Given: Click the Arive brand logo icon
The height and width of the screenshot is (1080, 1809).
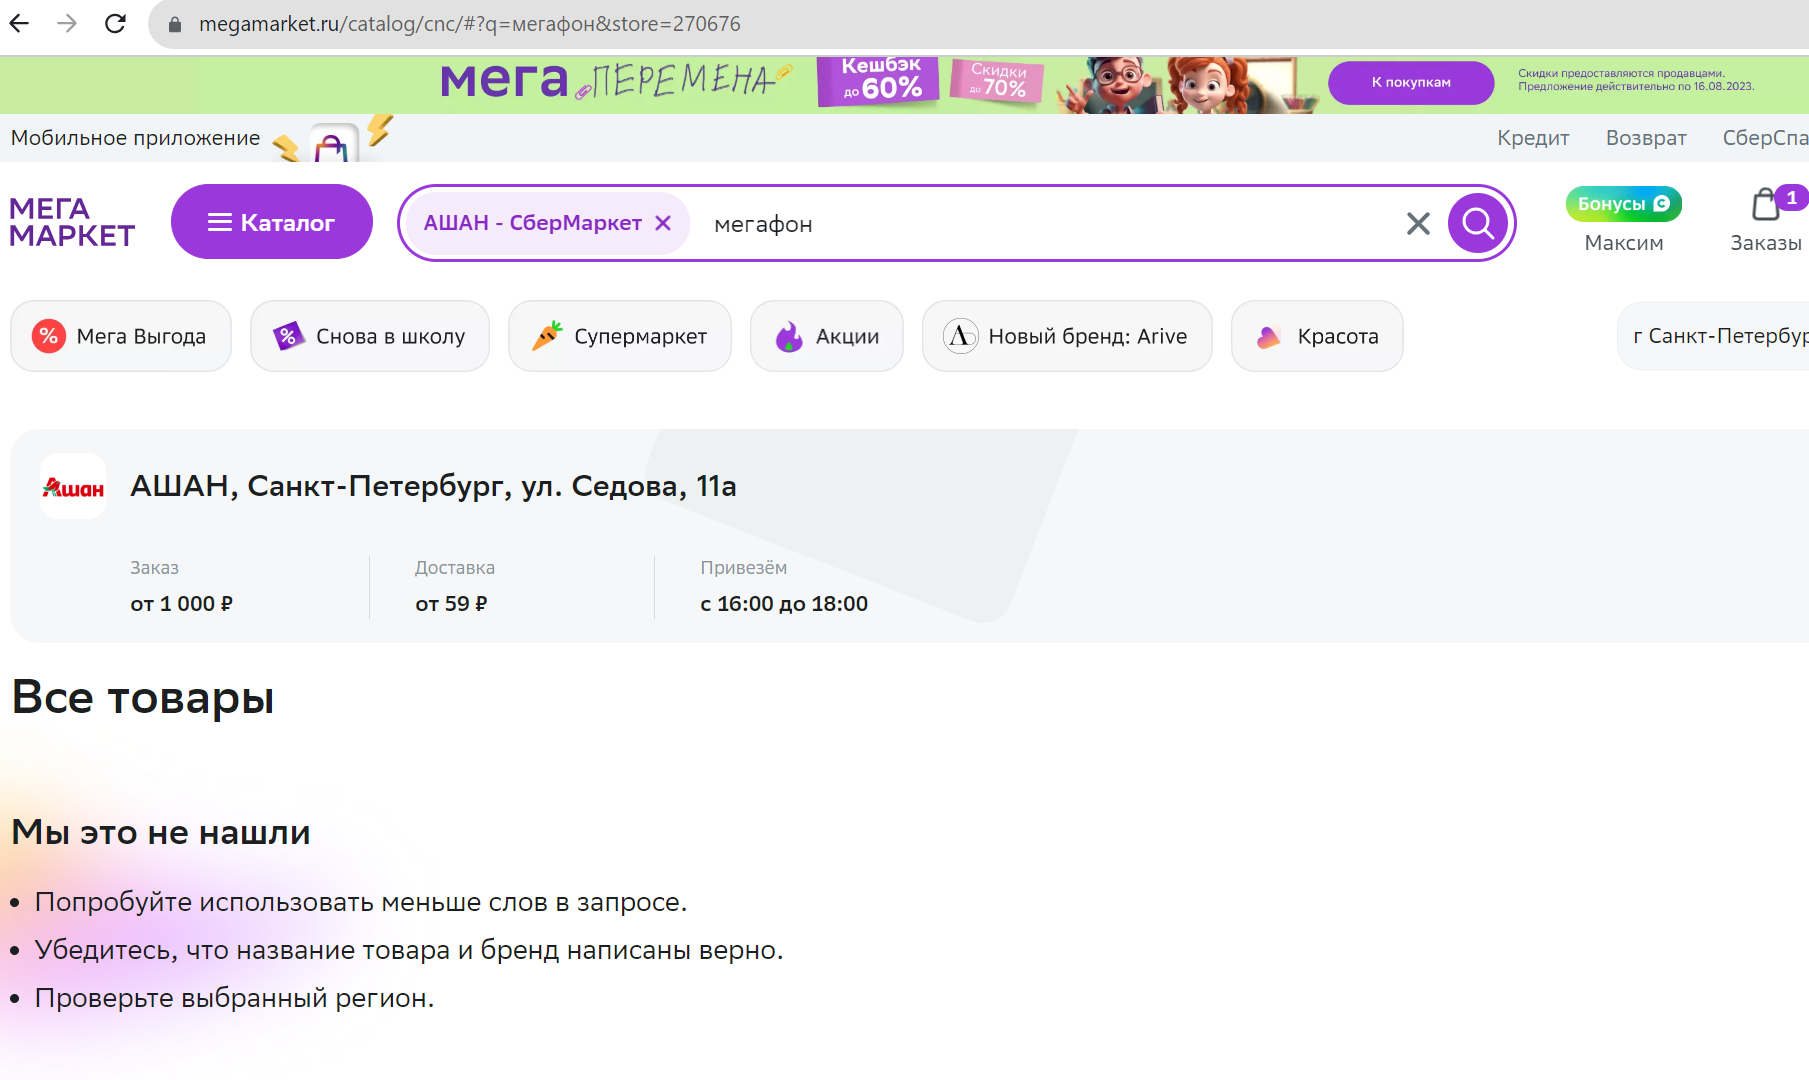Looking at the screenshot, I should [961, 336].
